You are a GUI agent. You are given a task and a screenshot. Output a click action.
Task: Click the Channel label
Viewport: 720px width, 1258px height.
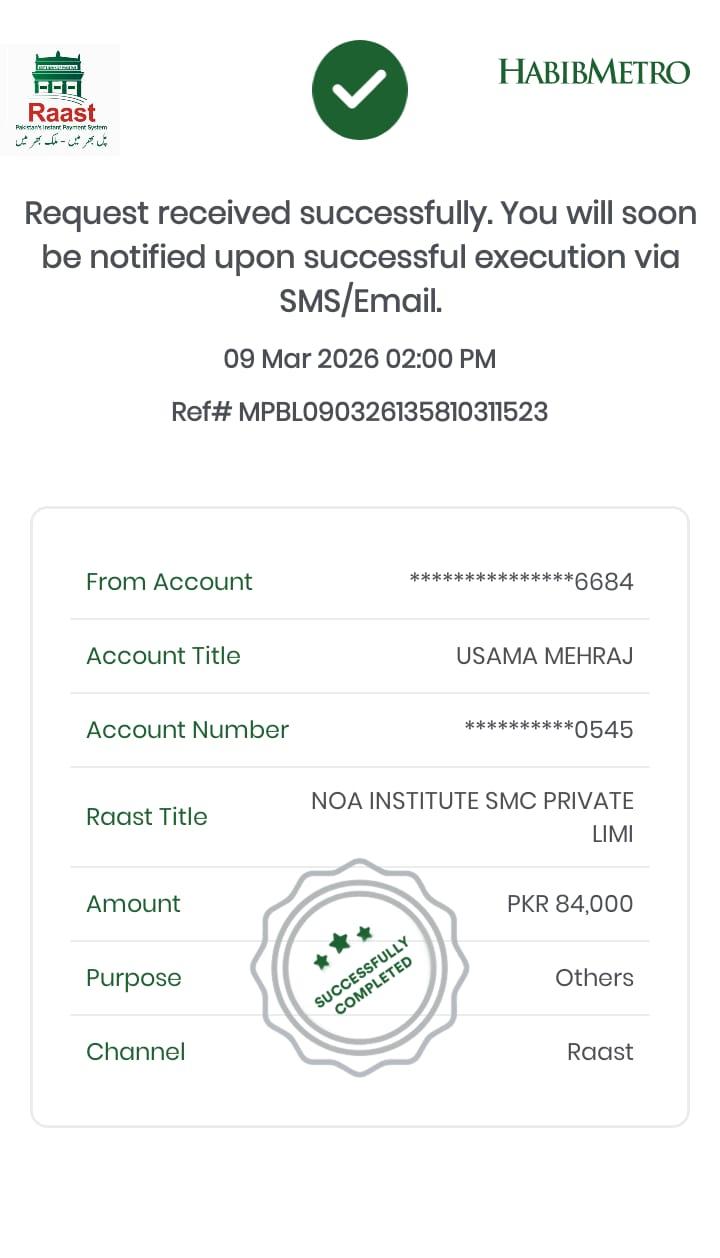pyautogui.click(x=136, y=1052)
